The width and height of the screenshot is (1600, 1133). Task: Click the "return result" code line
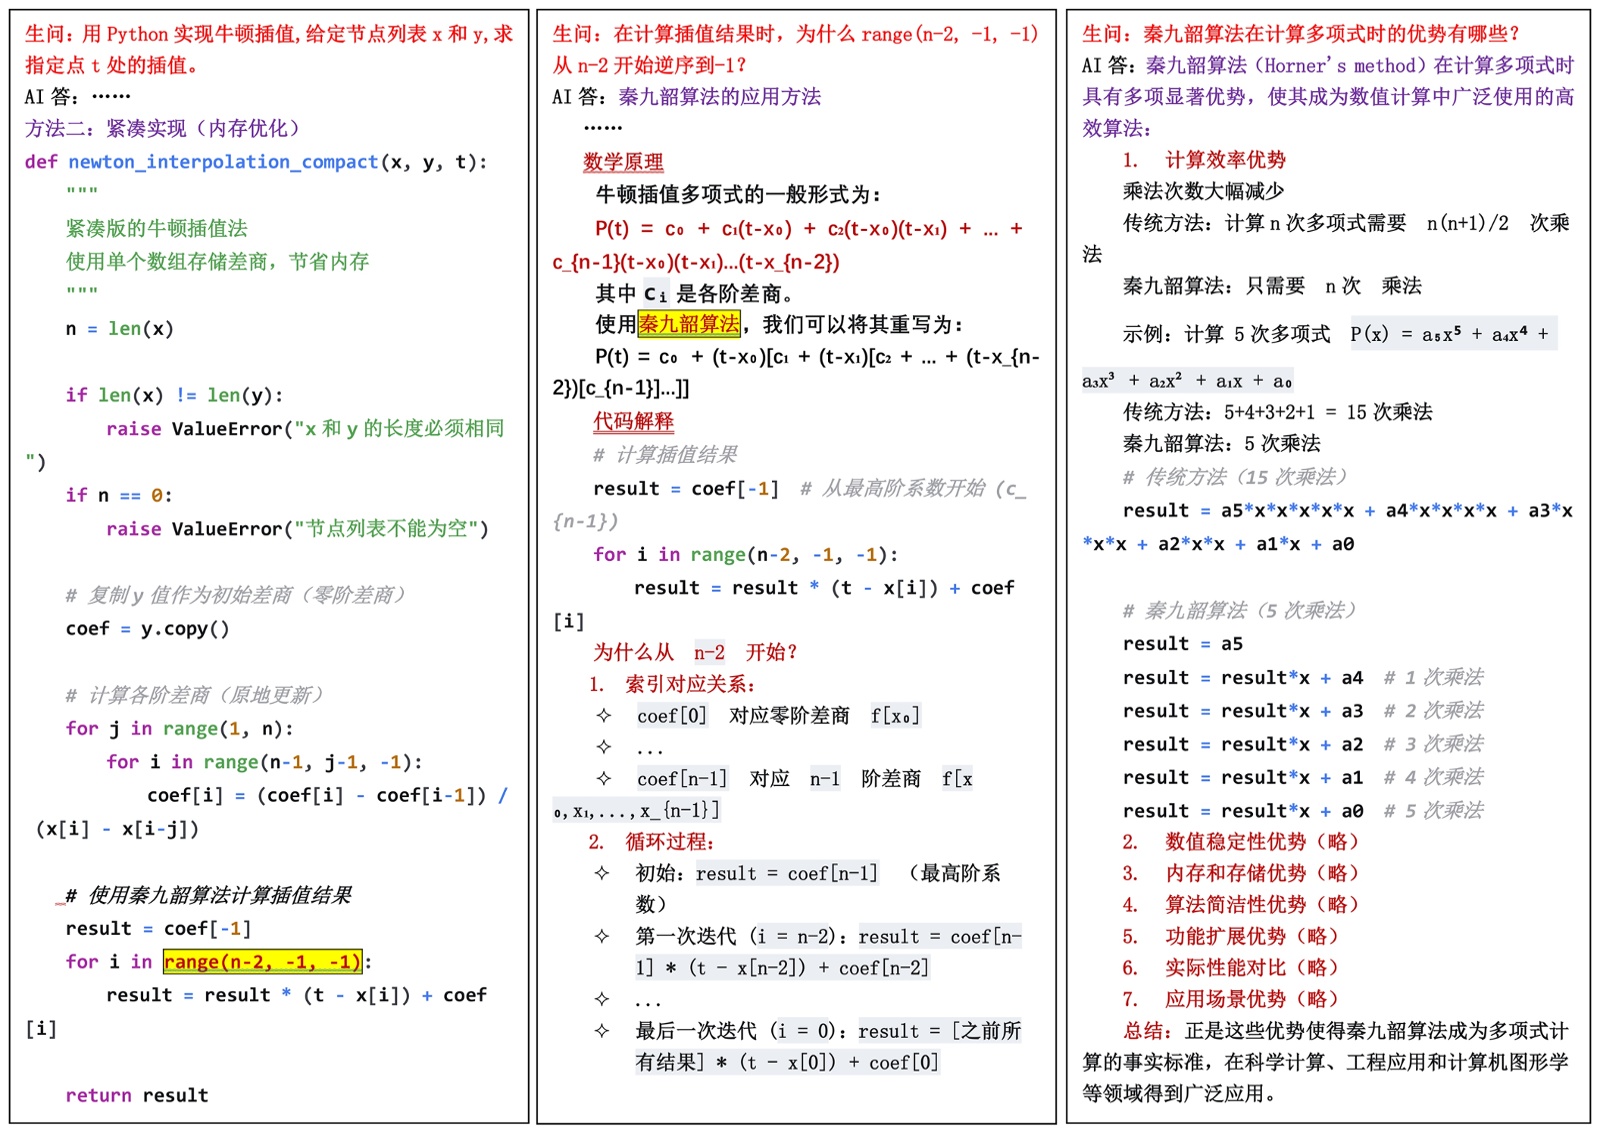click(x=137, y=1095)
